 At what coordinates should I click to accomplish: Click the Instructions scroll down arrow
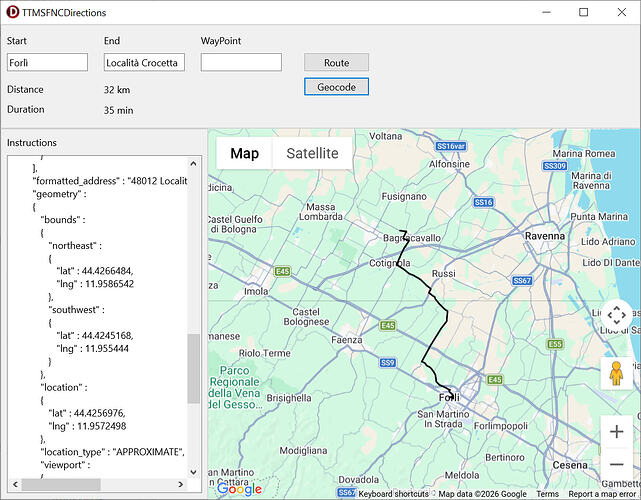pyautogui.click(x=193, y=472)
